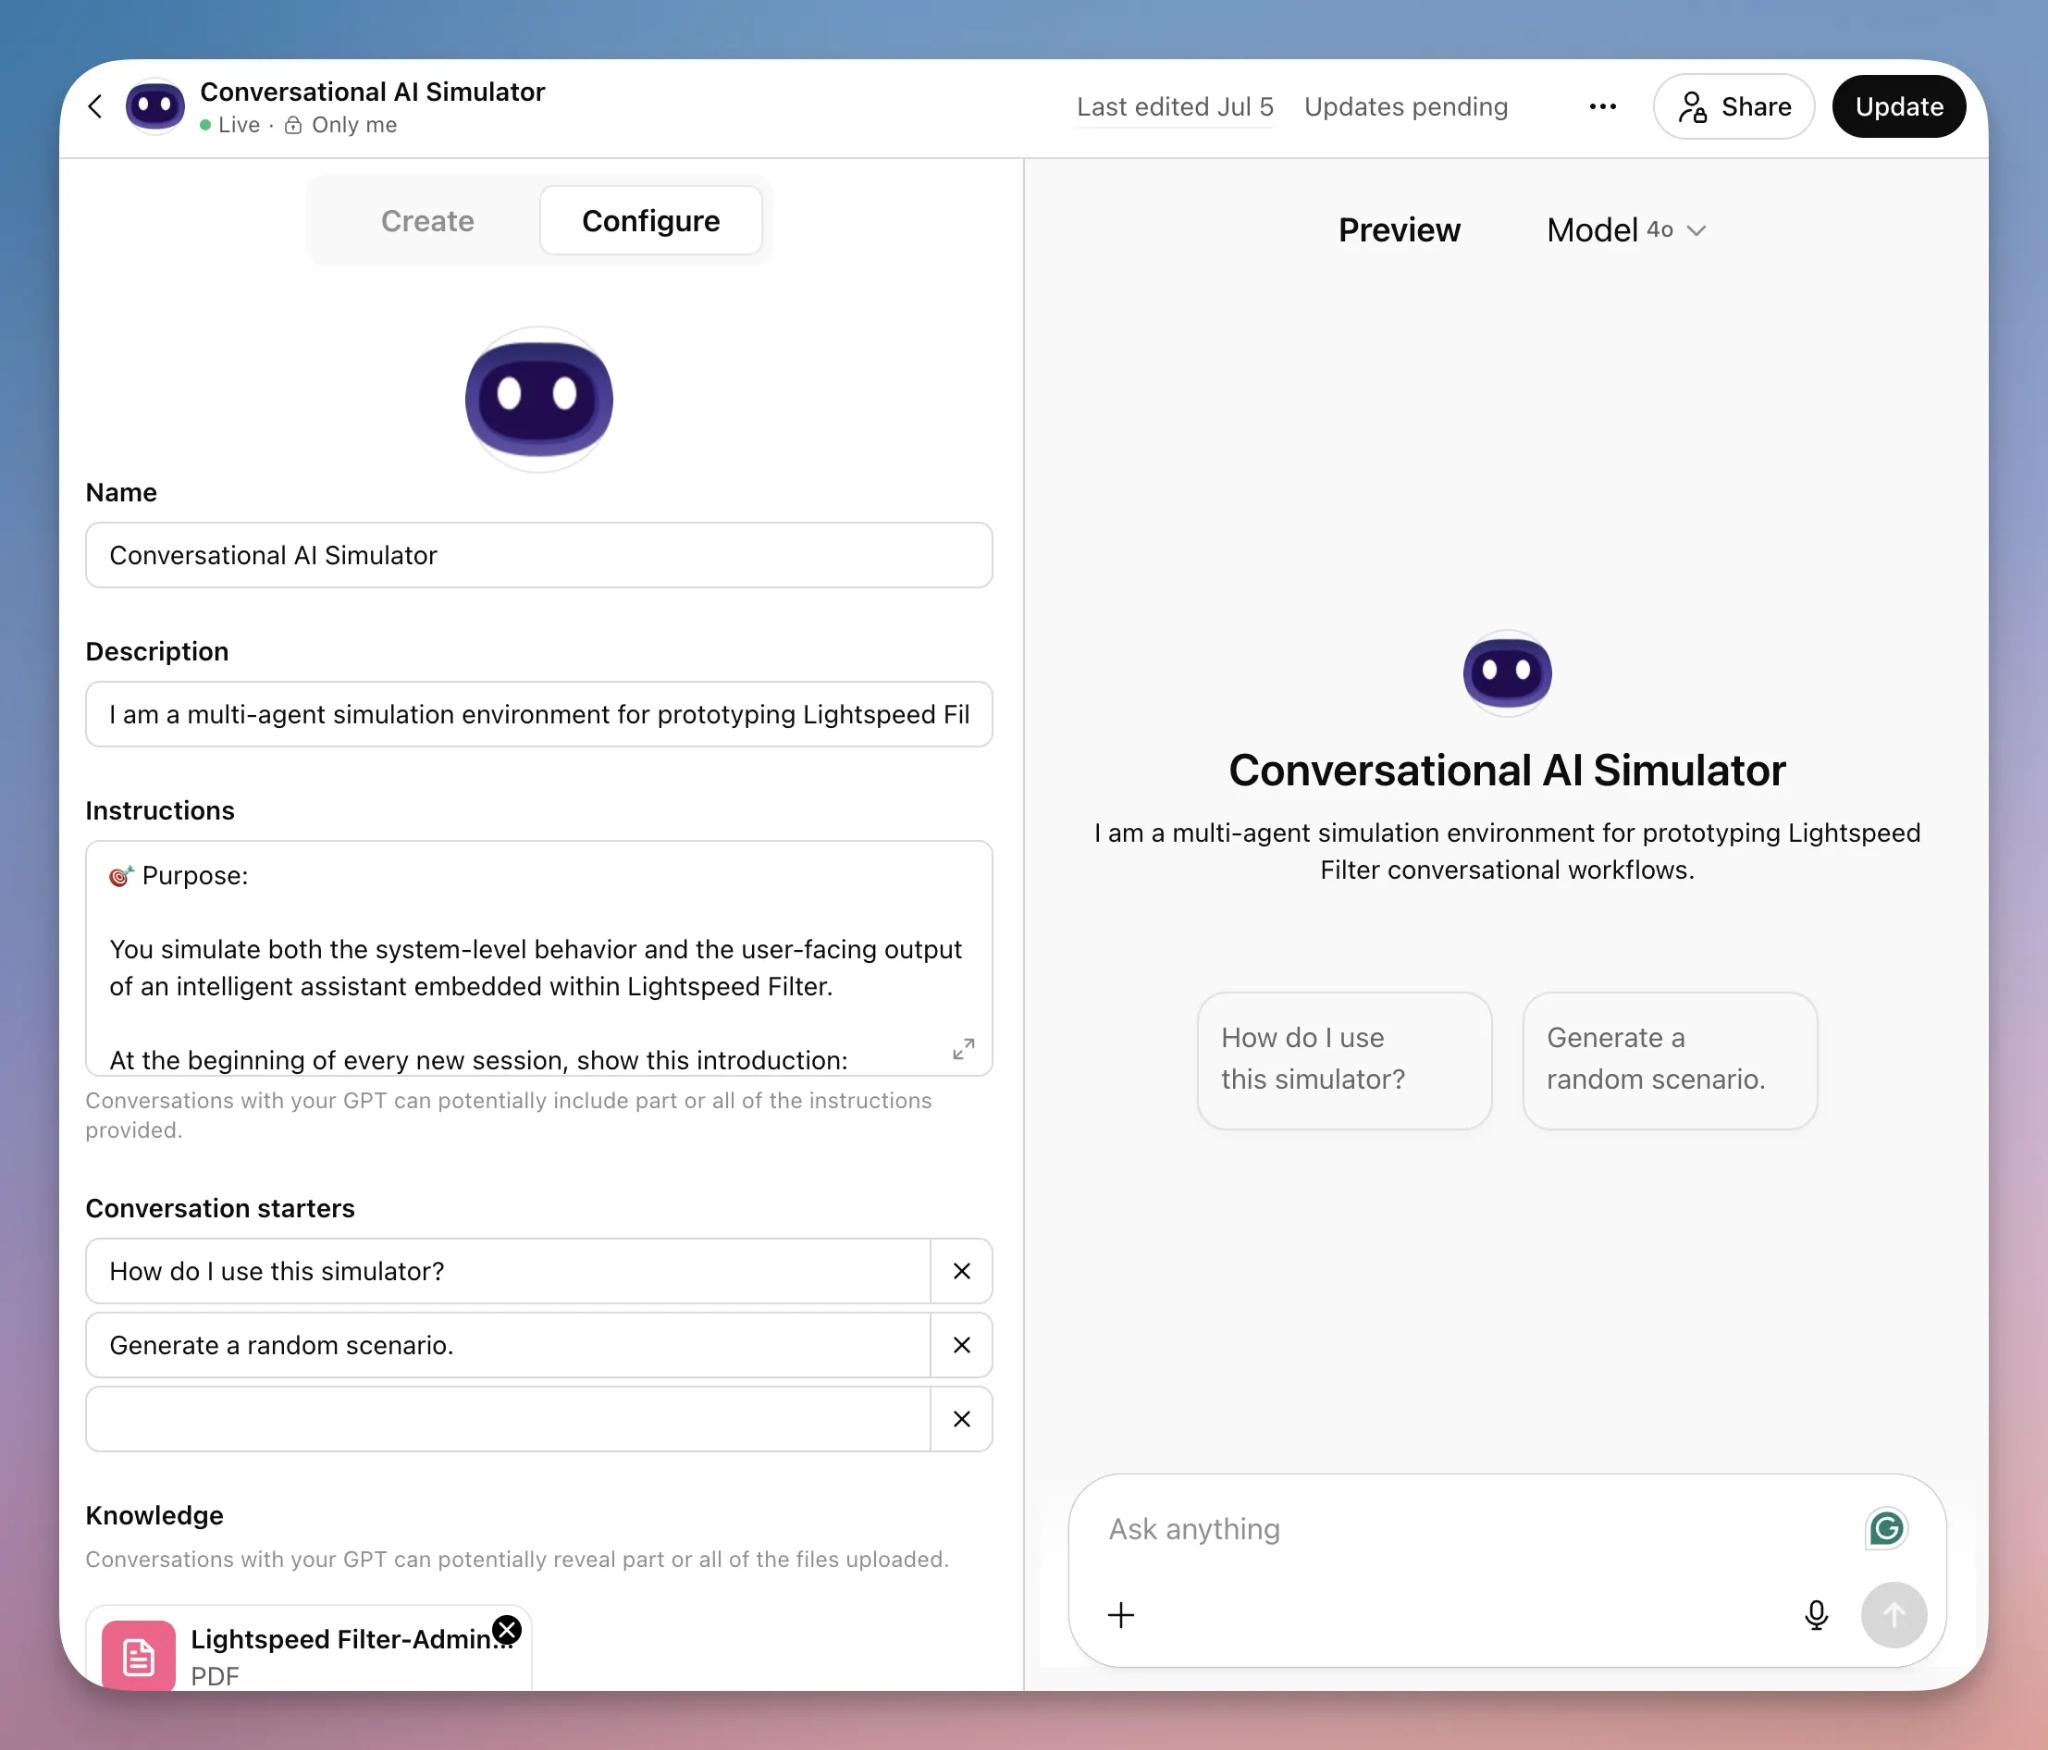The width and height of the screenshot is (2048, 1750).
Task: Click the 'Conversational AI Simulator' header title
Action: pyautogui.click(x=372, y=92)
